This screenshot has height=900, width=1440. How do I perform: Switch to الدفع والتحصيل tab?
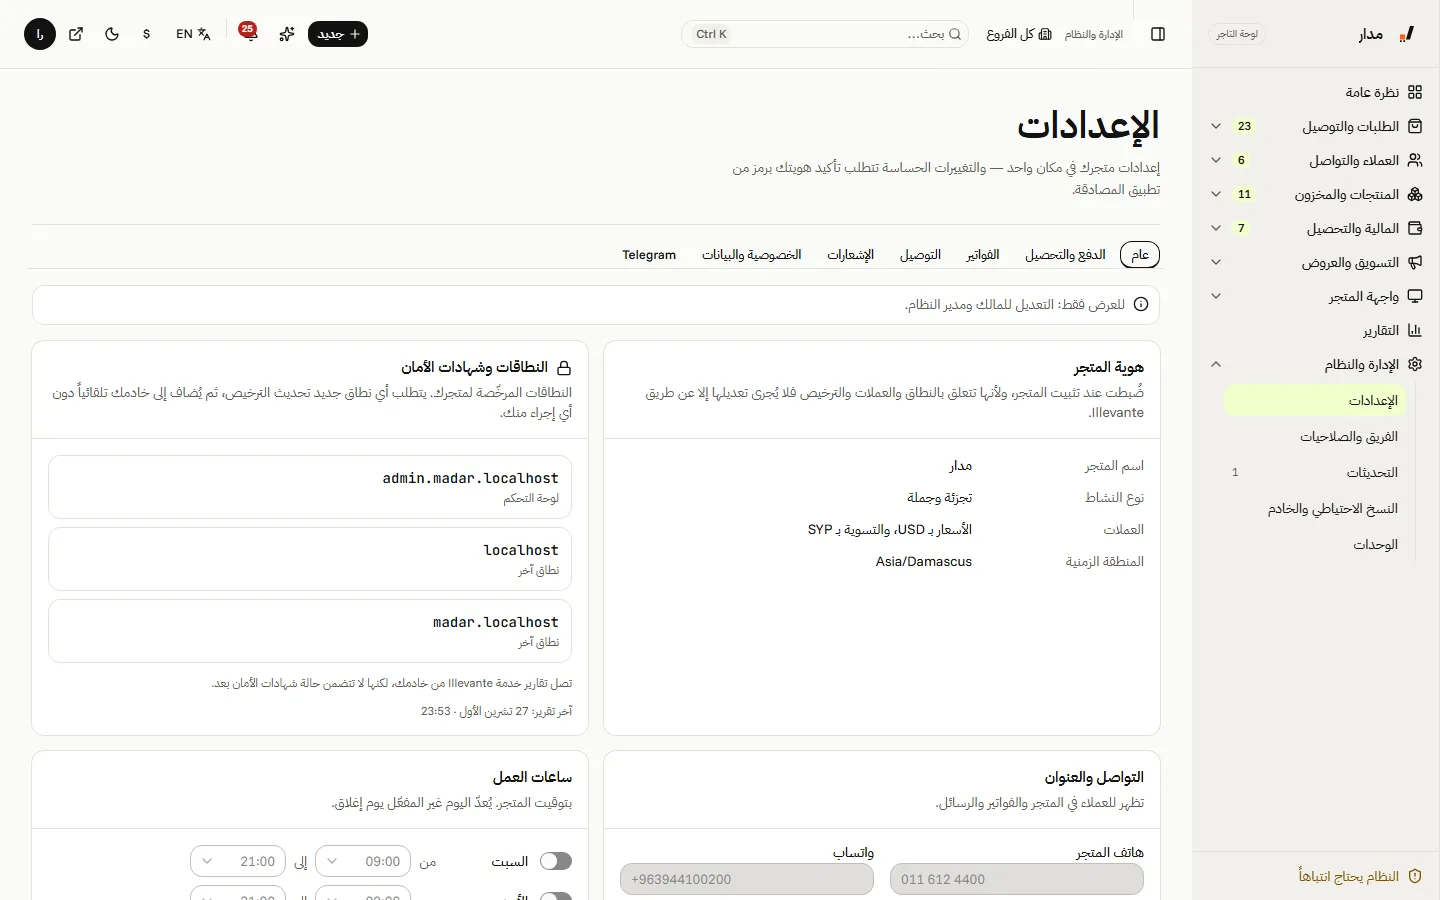click(1065, 255)
